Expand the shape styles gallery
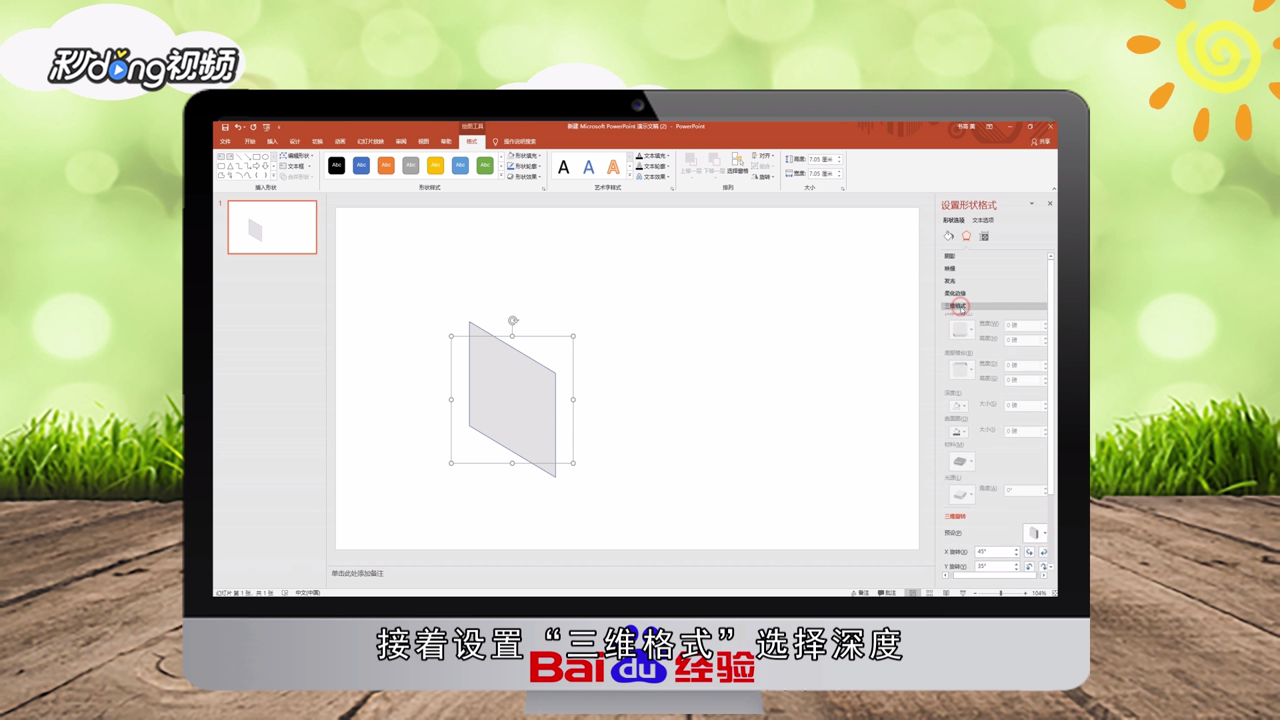 (x=501, y=176)
